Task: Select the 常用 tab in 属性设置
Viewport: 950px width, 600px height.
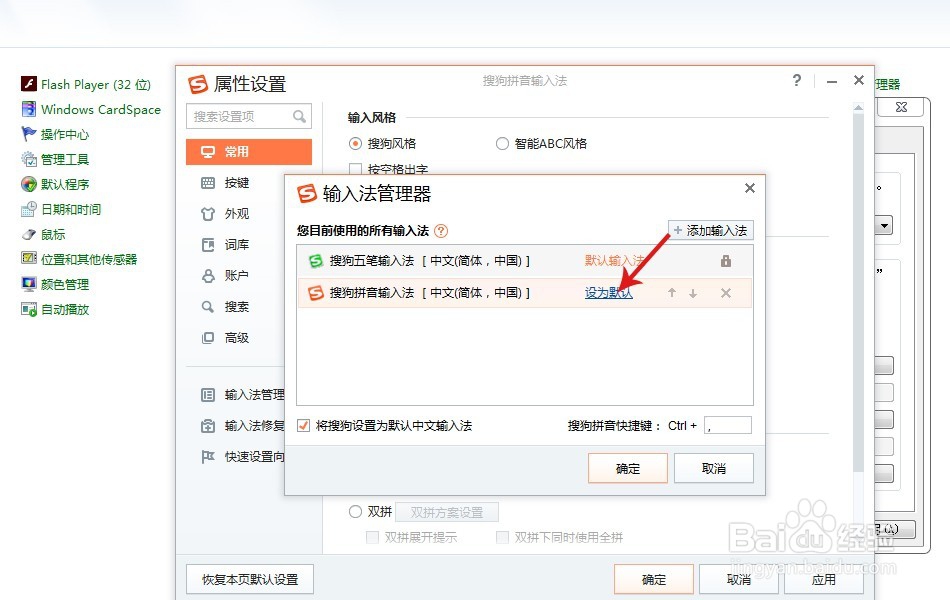Action: click(x=249, y=152)
